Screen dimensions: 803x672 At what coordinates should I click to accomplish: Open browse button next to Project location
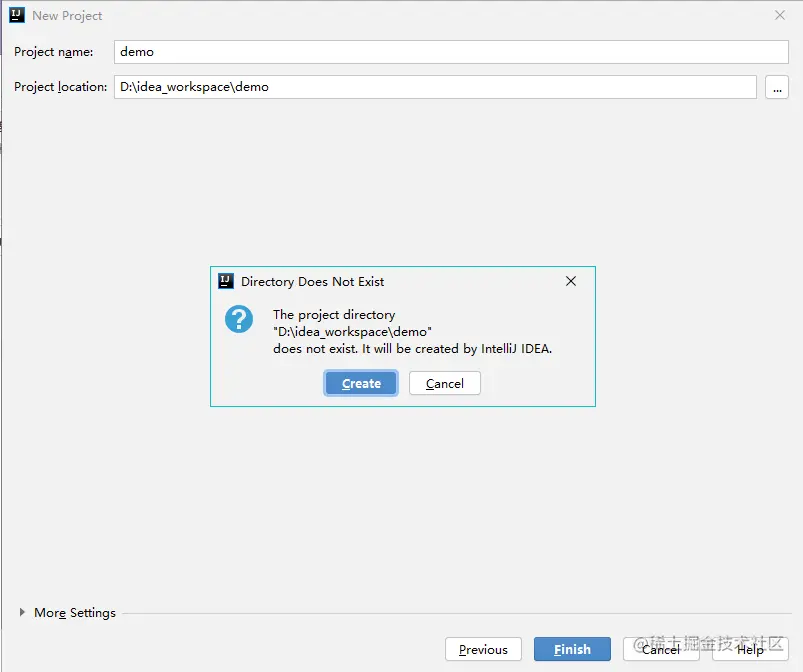coord(777,87)
